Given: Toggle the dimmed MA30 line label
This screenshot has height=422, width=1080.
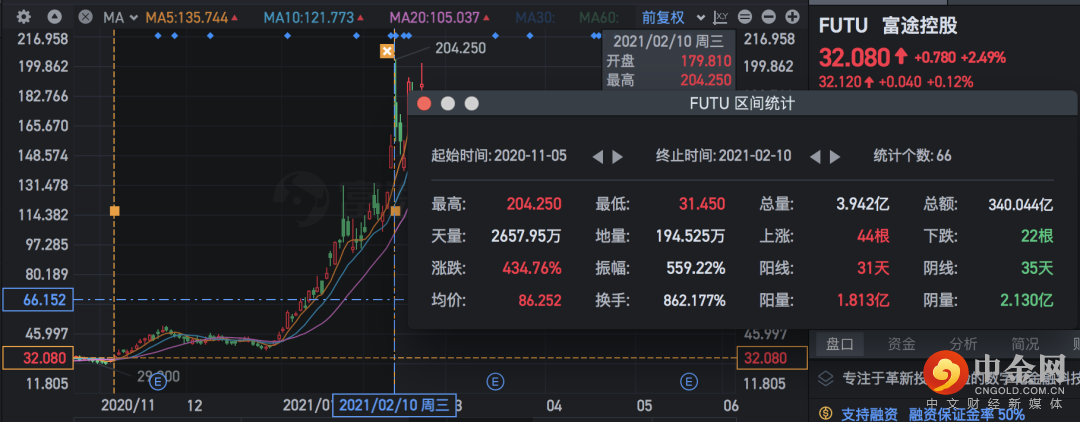Looking at the screenshot, I should coord(536,17).
